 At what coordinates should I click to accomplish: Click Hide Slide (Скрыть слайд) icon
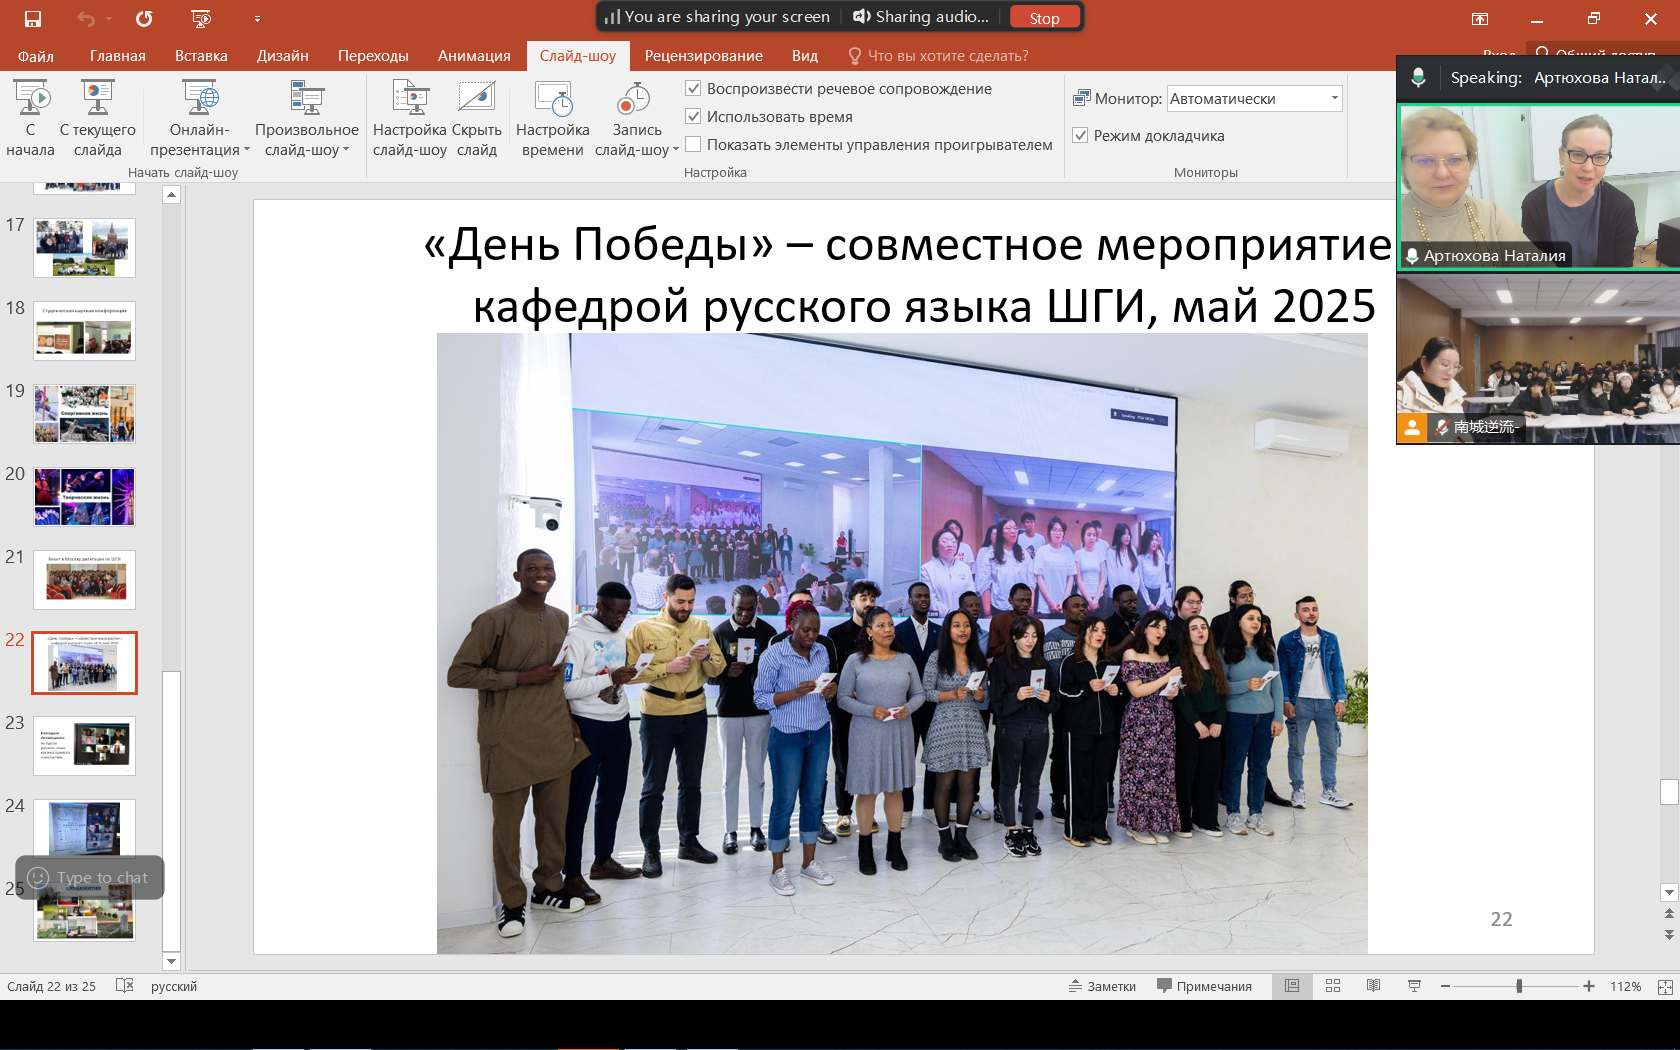(x=477, y=99)
